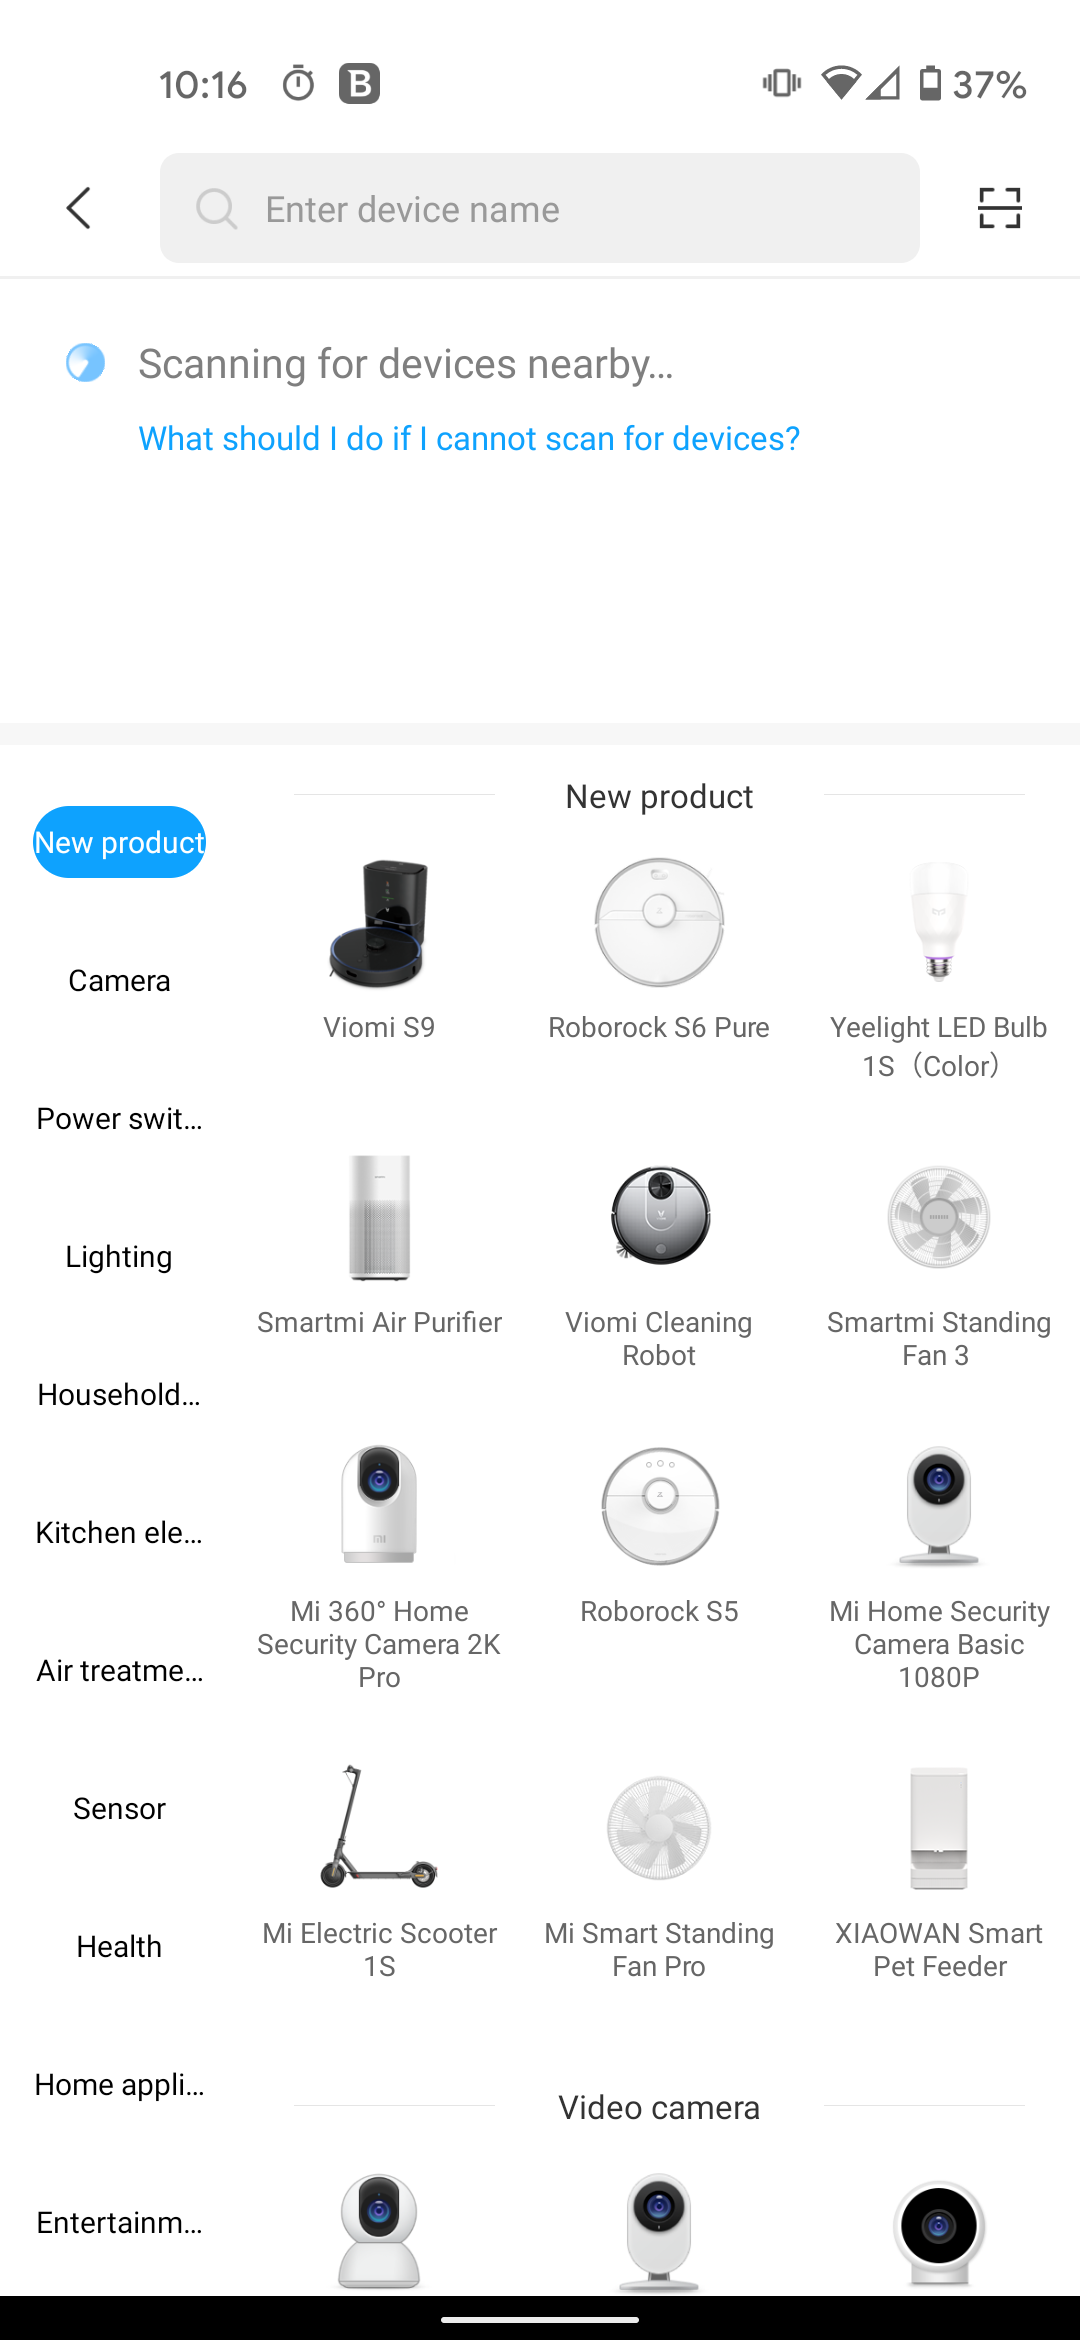Screen dimensions: 1080x2340
Task: Tap the back arrow icon
Action: click(x=79, y=208)
